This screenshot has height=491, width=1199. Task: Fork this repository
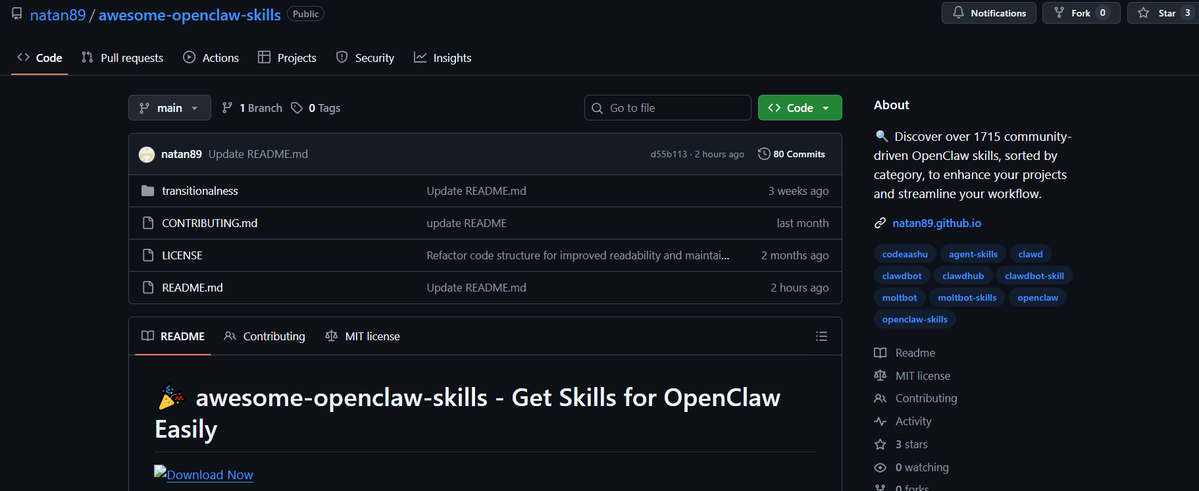tap(1081, 13)
